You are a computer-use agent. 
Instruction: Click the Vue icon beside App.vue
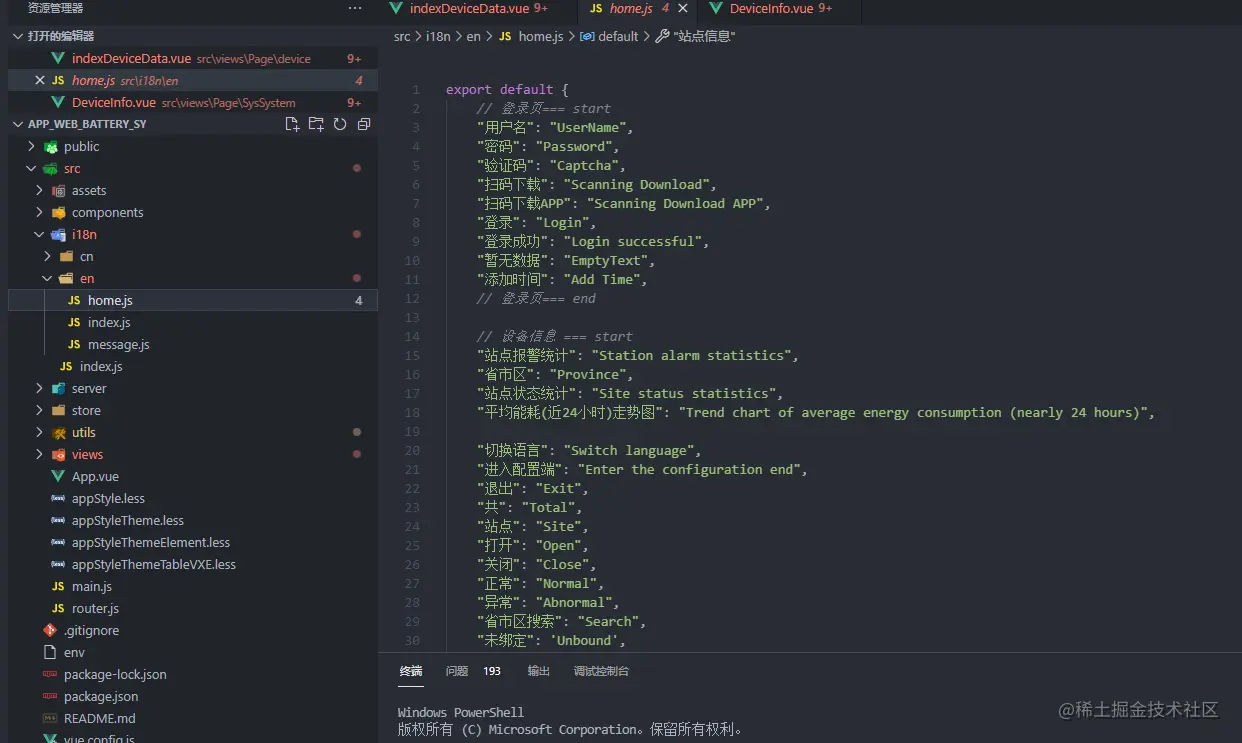tap(58, 476)
